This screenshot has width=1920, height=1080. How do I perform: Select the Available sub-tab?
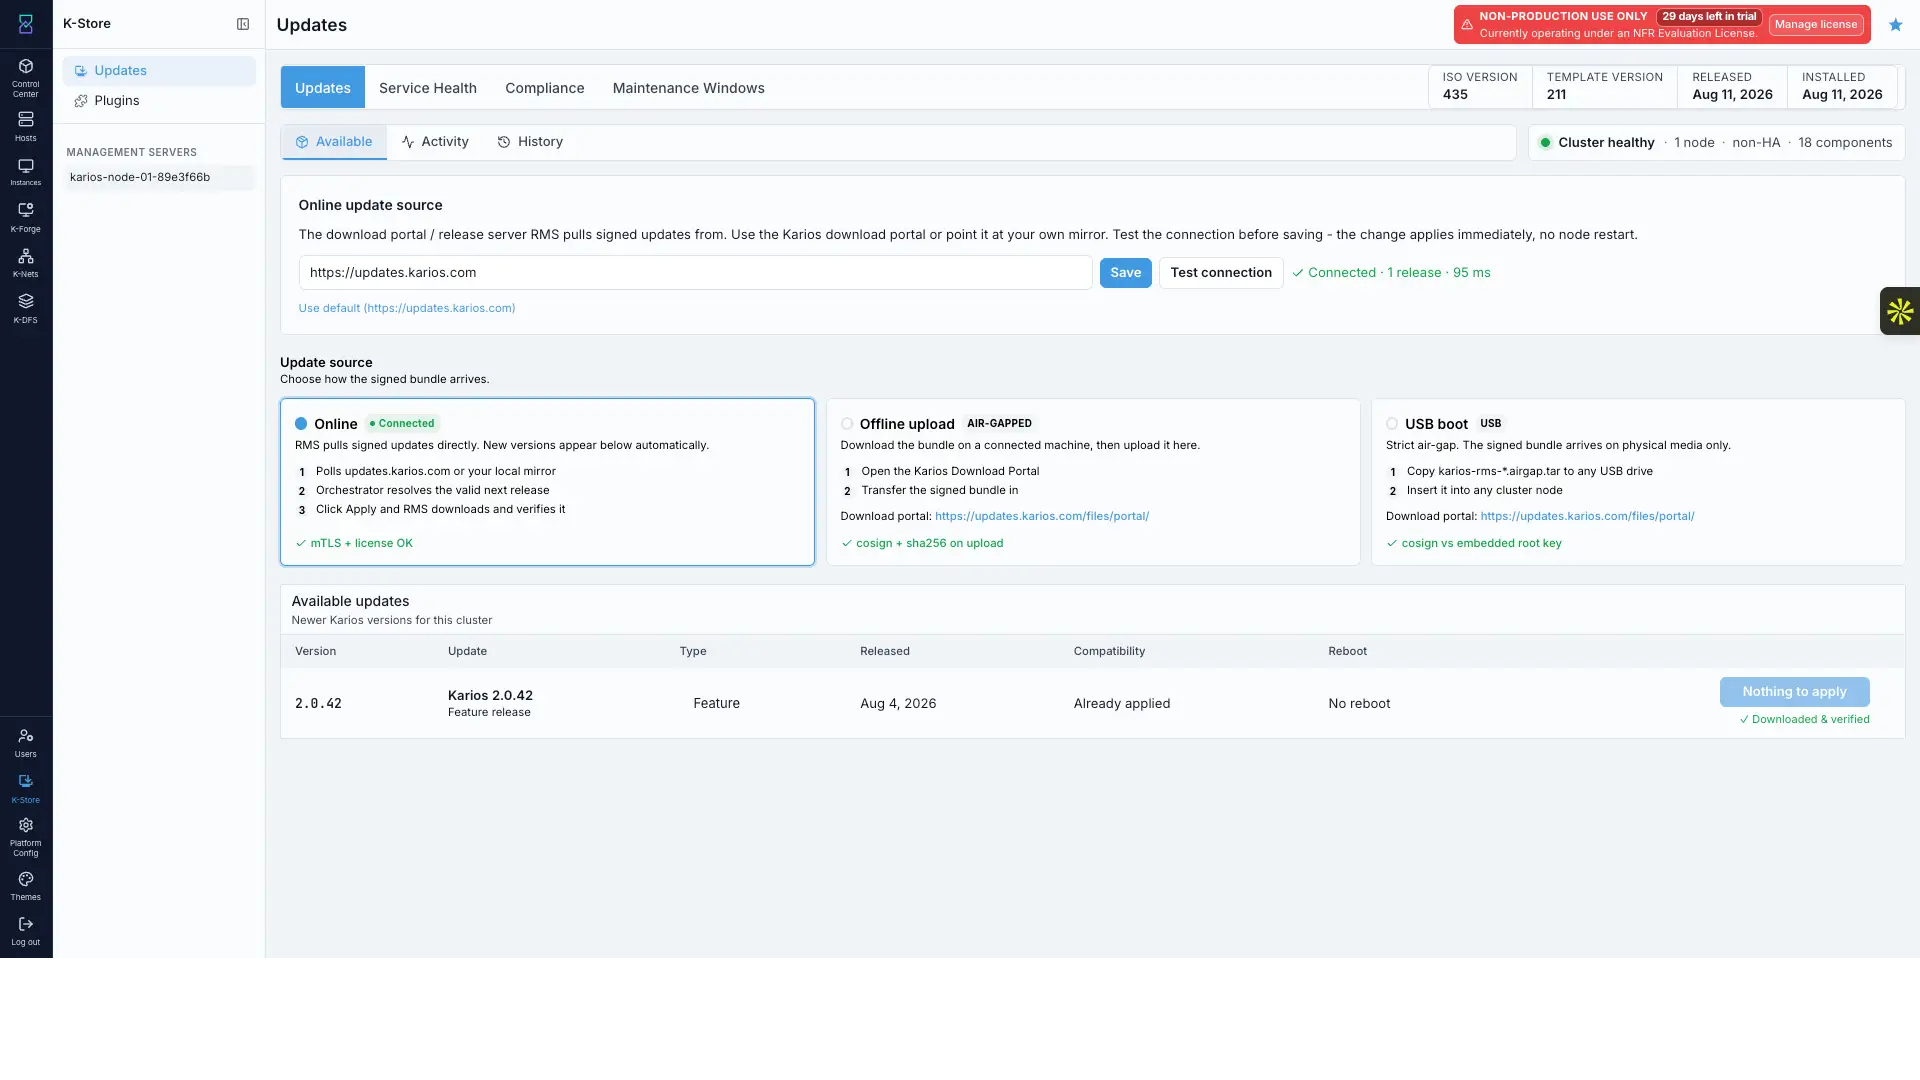click(x=334, y=142)
